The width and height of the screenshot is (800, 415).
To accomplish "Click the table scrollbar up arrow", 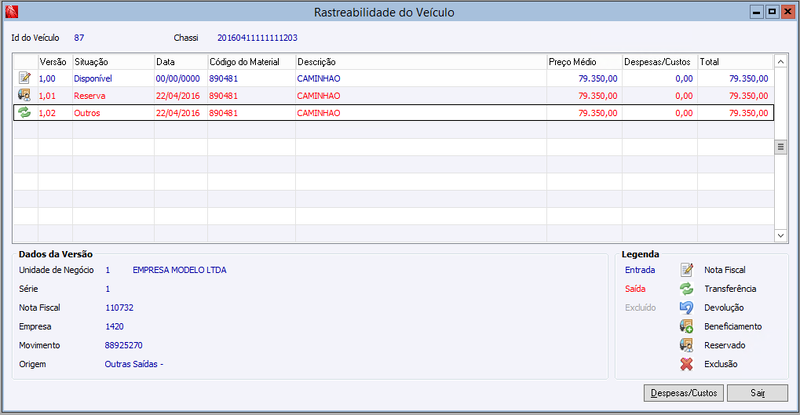I will [x=781, y=62].
